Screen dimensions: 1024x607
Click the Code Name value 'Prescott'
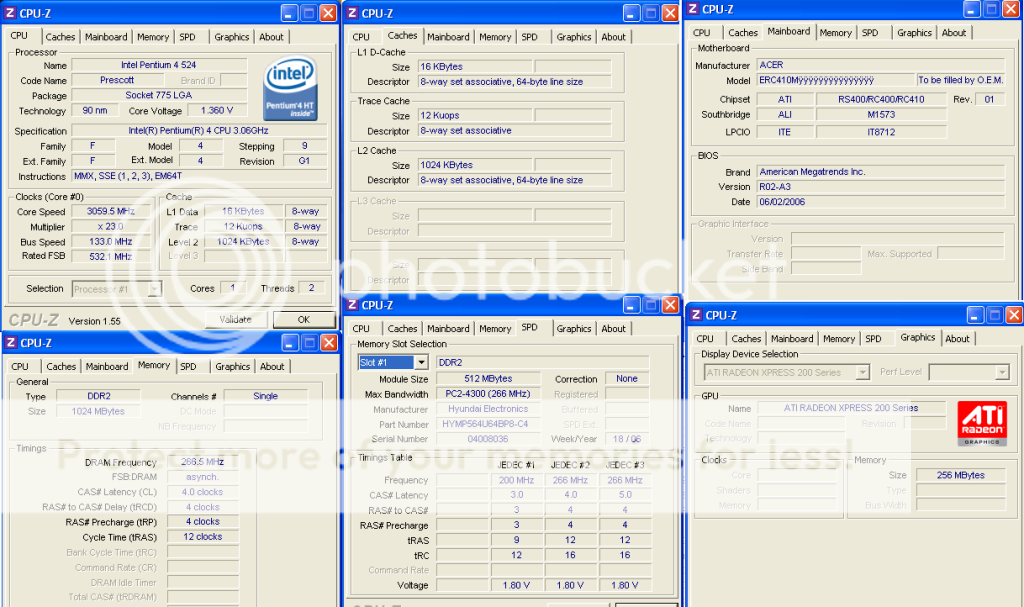point(117,80)
